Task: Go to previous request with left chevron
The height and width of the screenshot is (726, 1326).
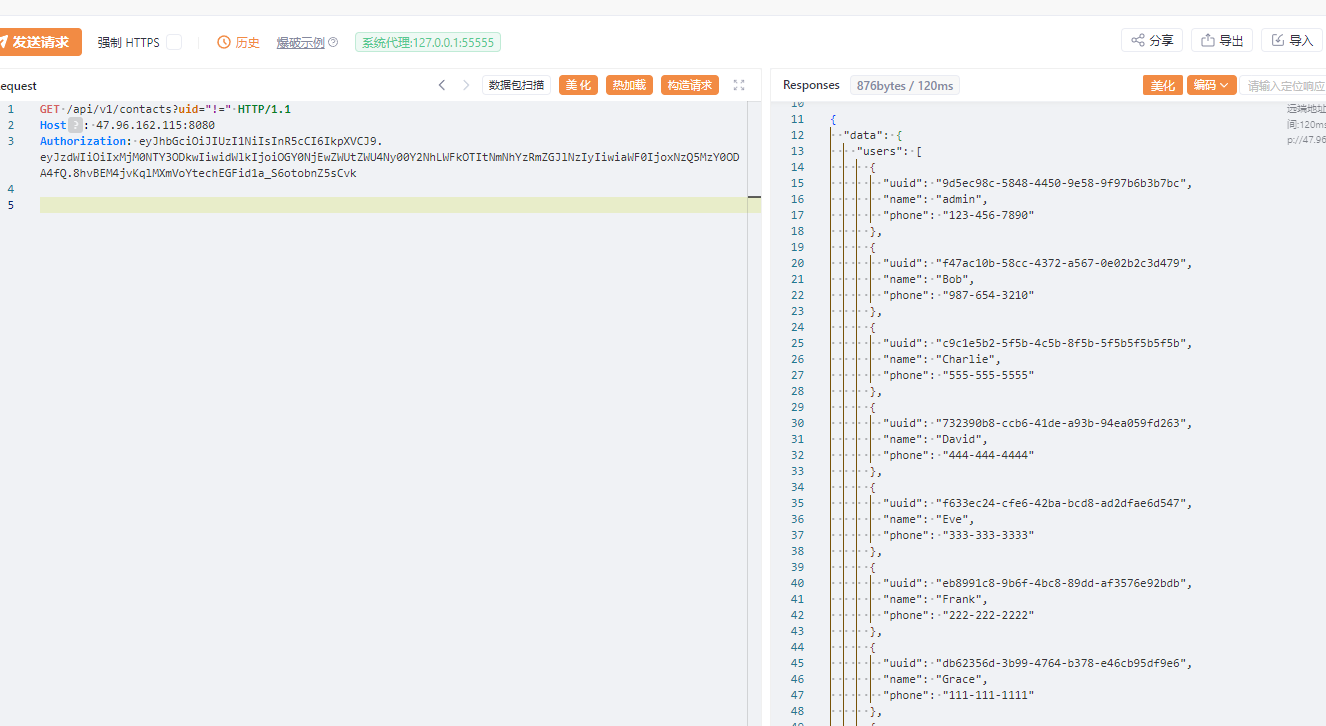Action: point(442,85)
